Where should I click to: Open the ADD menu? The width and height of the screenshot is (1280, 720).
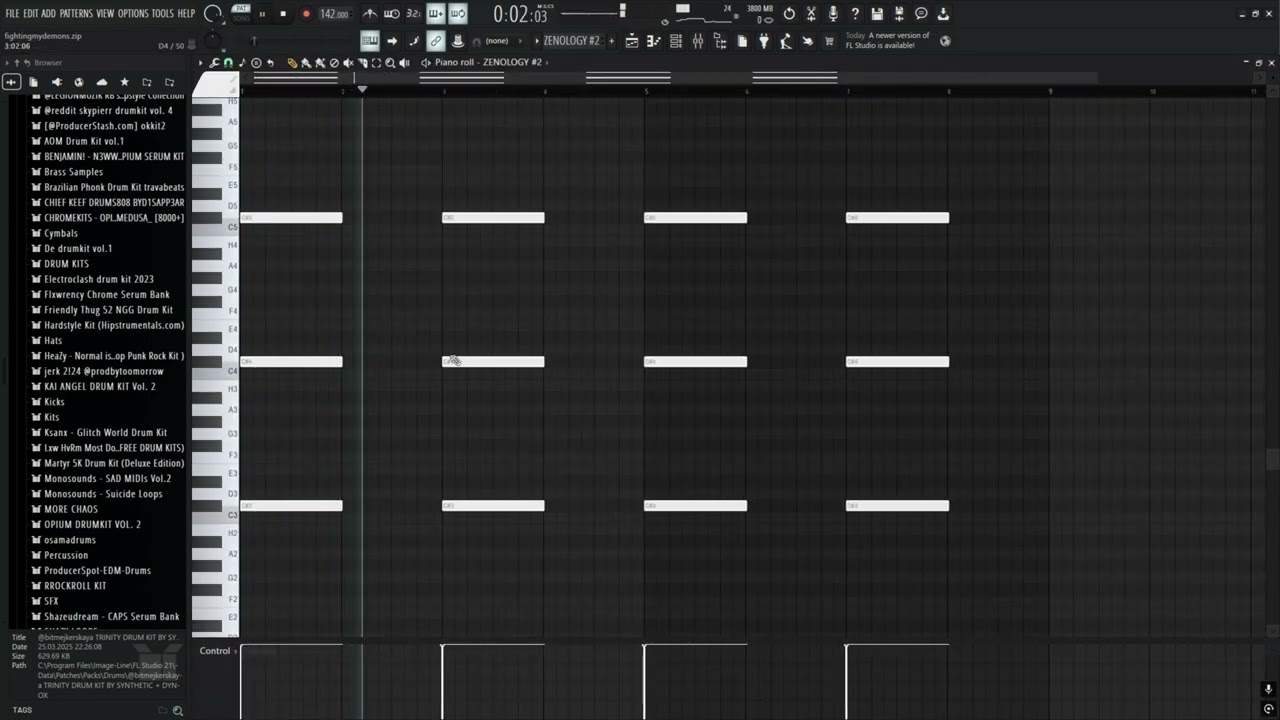coord(48,13)
